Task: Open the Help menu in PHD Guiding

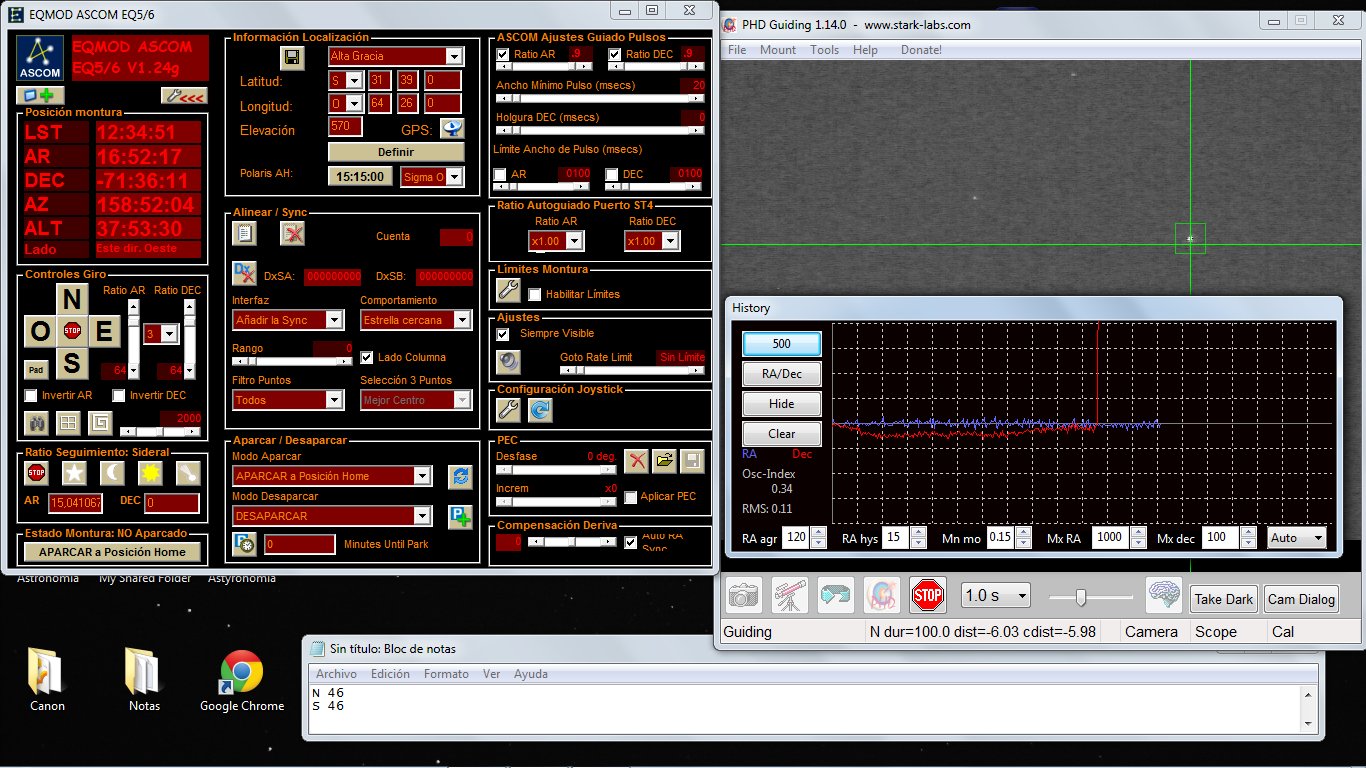Action: [x=865, y=50]
